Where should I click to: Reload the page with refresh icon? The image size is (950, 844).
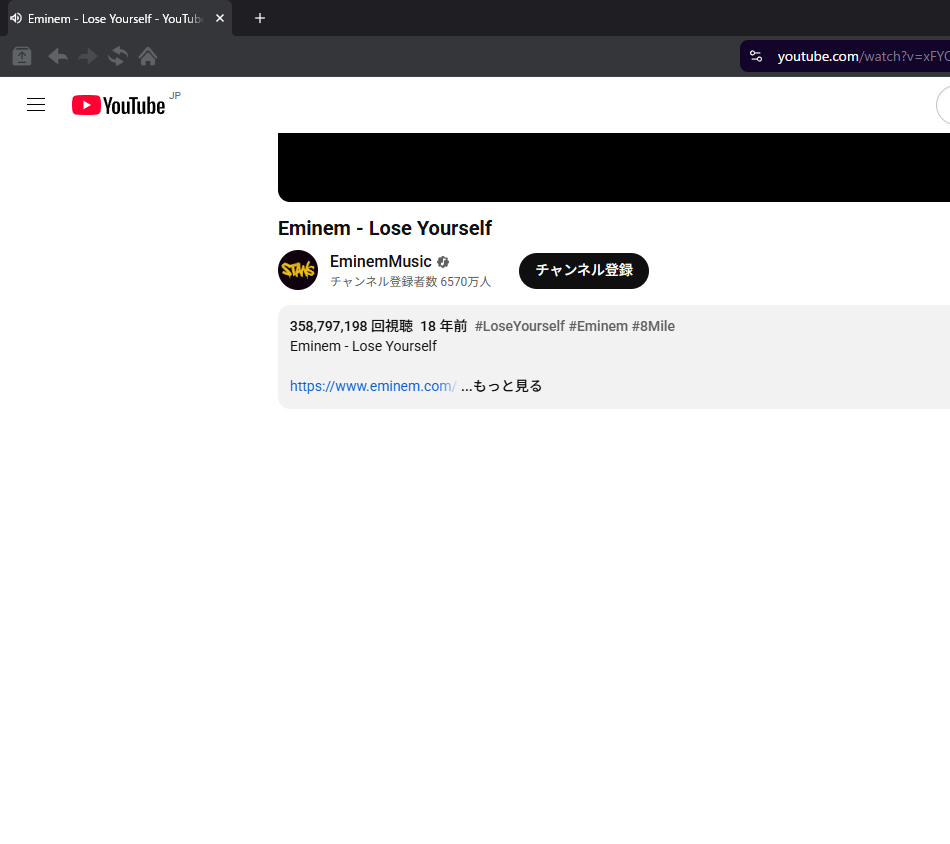pos(118,56)
